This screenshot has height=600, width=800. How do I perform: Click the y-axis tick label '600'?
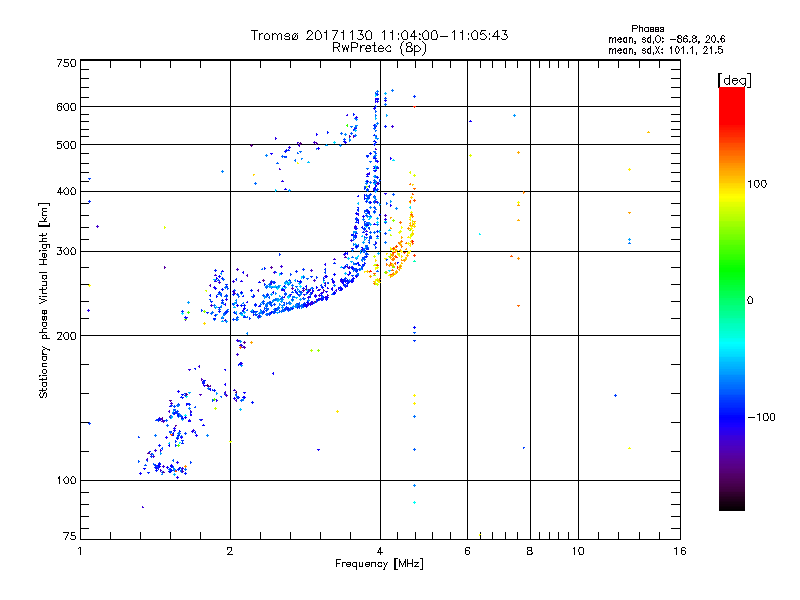pos(66,107)
